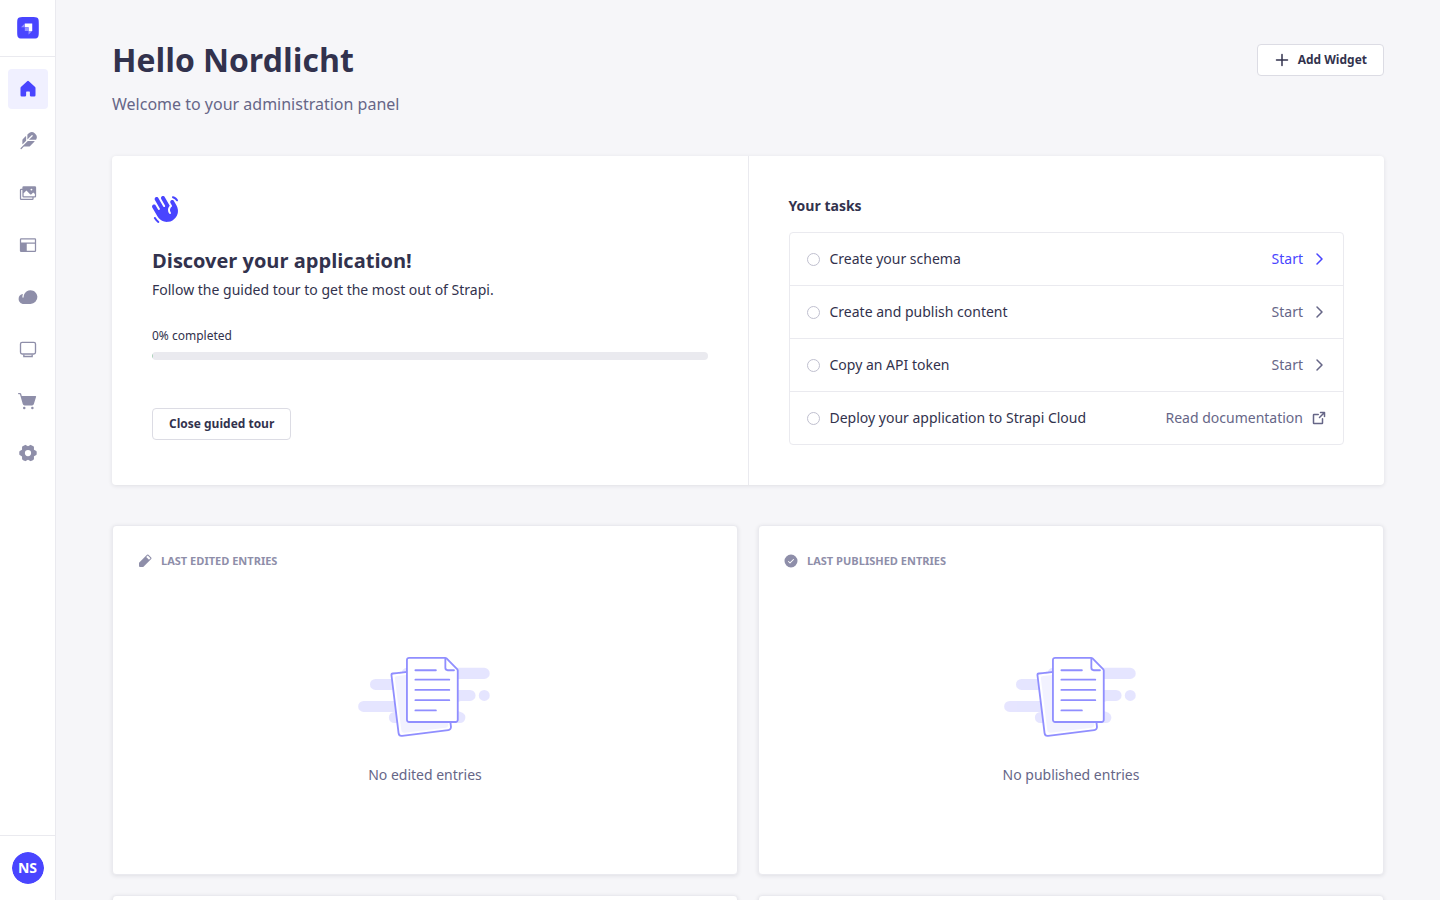Click the chevron in Copy an API token row
This screenshot has width=1440, height=900.
[1320, 365]
